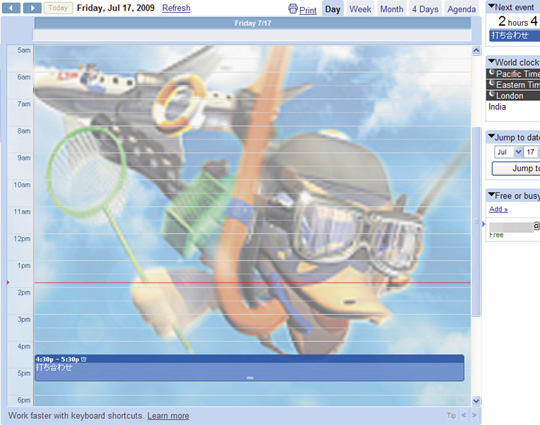Click scroll down arrow of calendar
Viewport: 540px width, 425px height.
pyautogui.click(x=476, y=401)
